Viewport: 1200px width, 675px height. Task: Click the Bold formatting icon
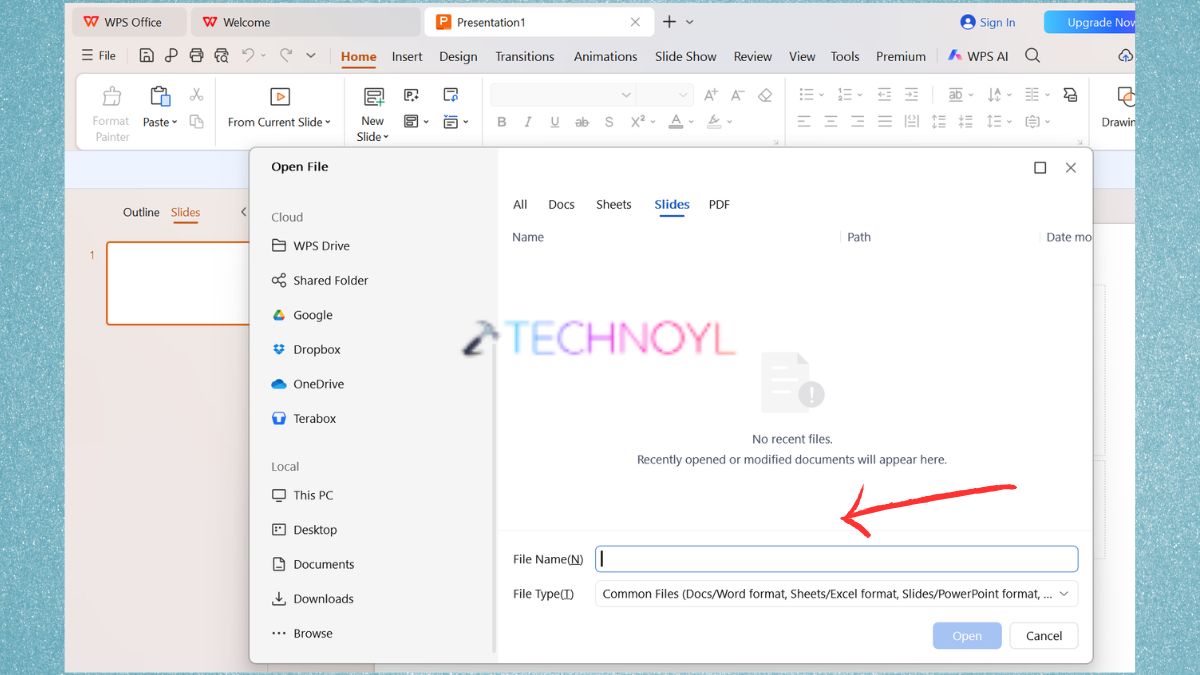coord(502,122)
